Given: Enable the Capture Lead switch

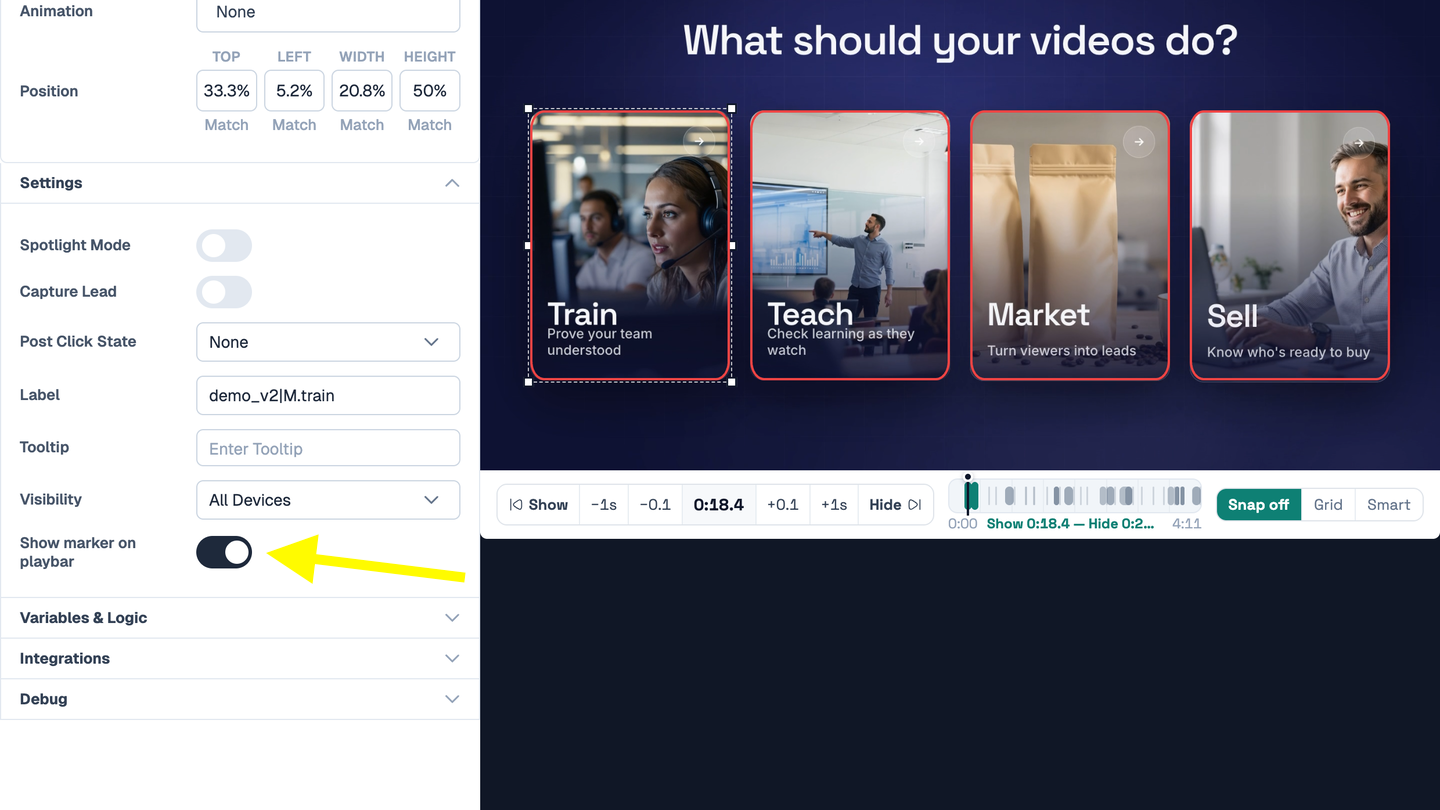Looking at the screenshot, I should point(224,292).
